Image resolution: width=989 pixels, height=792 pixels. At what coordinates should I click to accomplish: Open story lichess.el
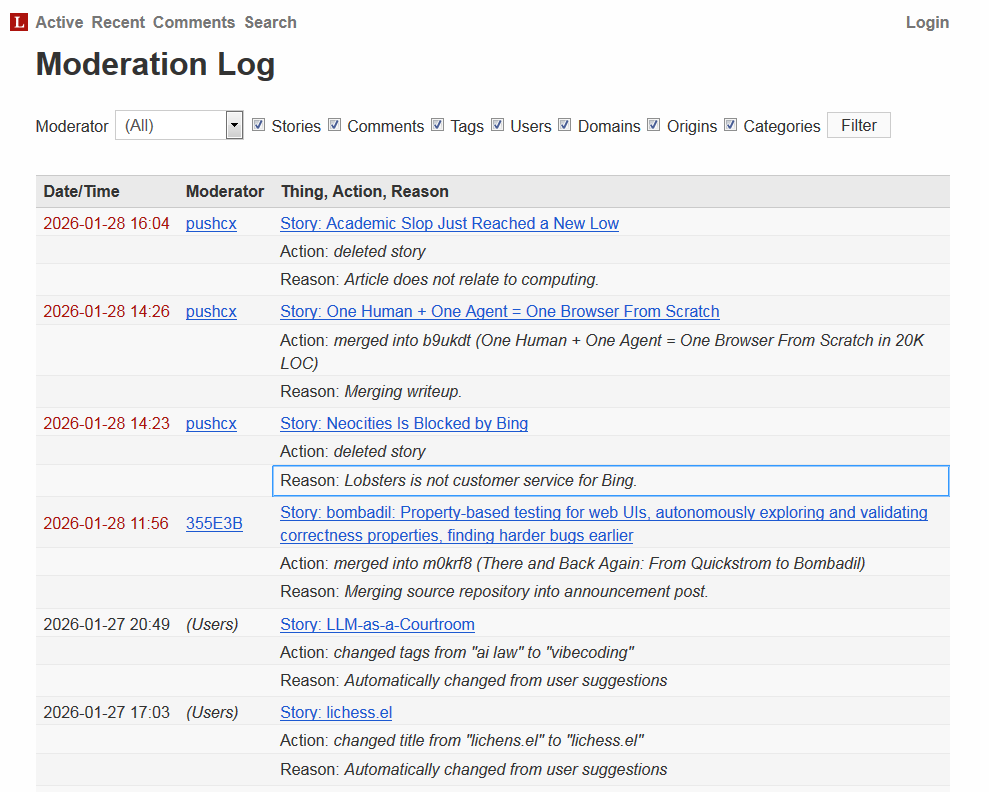tap(336, 713)
